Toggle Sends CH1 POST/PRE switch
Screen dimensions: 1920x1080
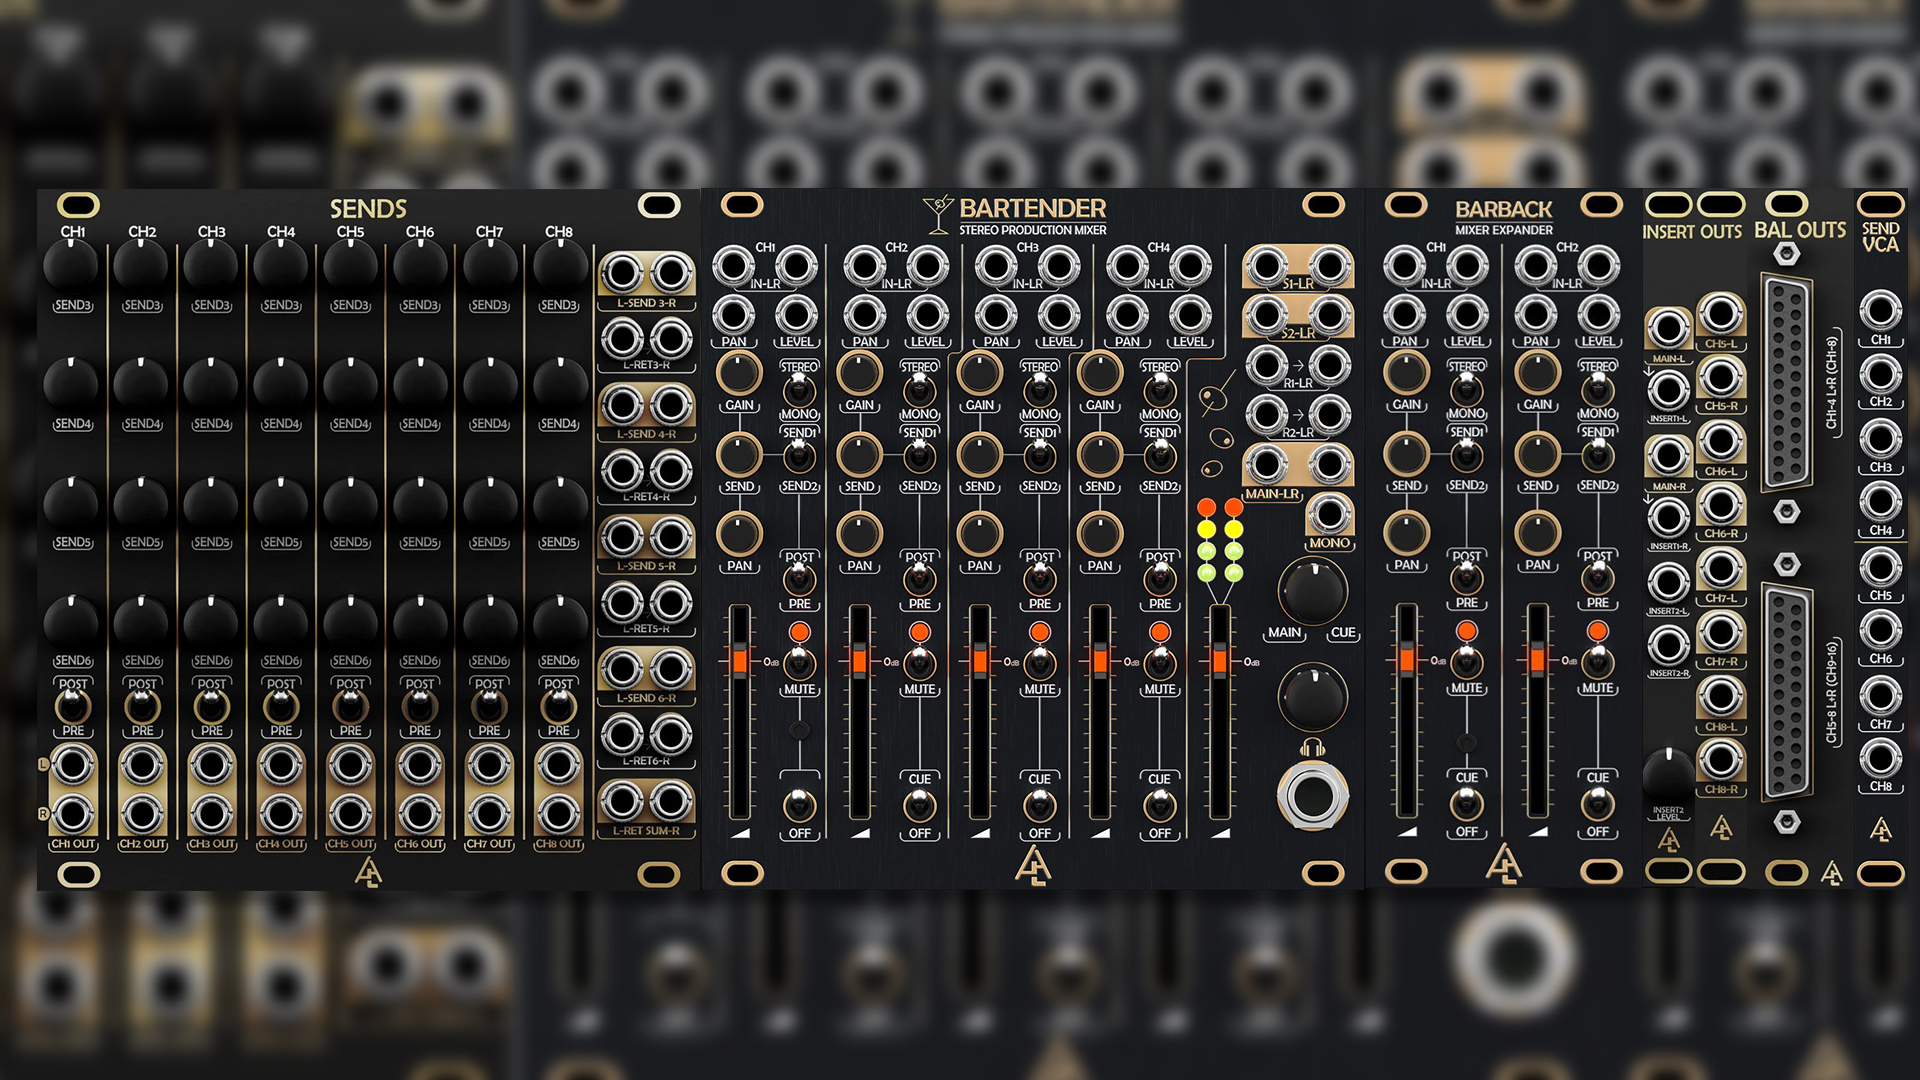tap(73, 707)
